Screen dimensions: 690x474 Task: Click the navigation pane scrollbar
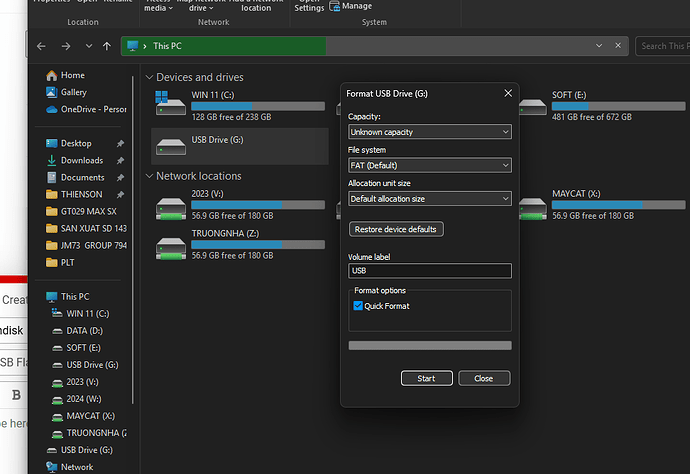click(x=133, y=240)
